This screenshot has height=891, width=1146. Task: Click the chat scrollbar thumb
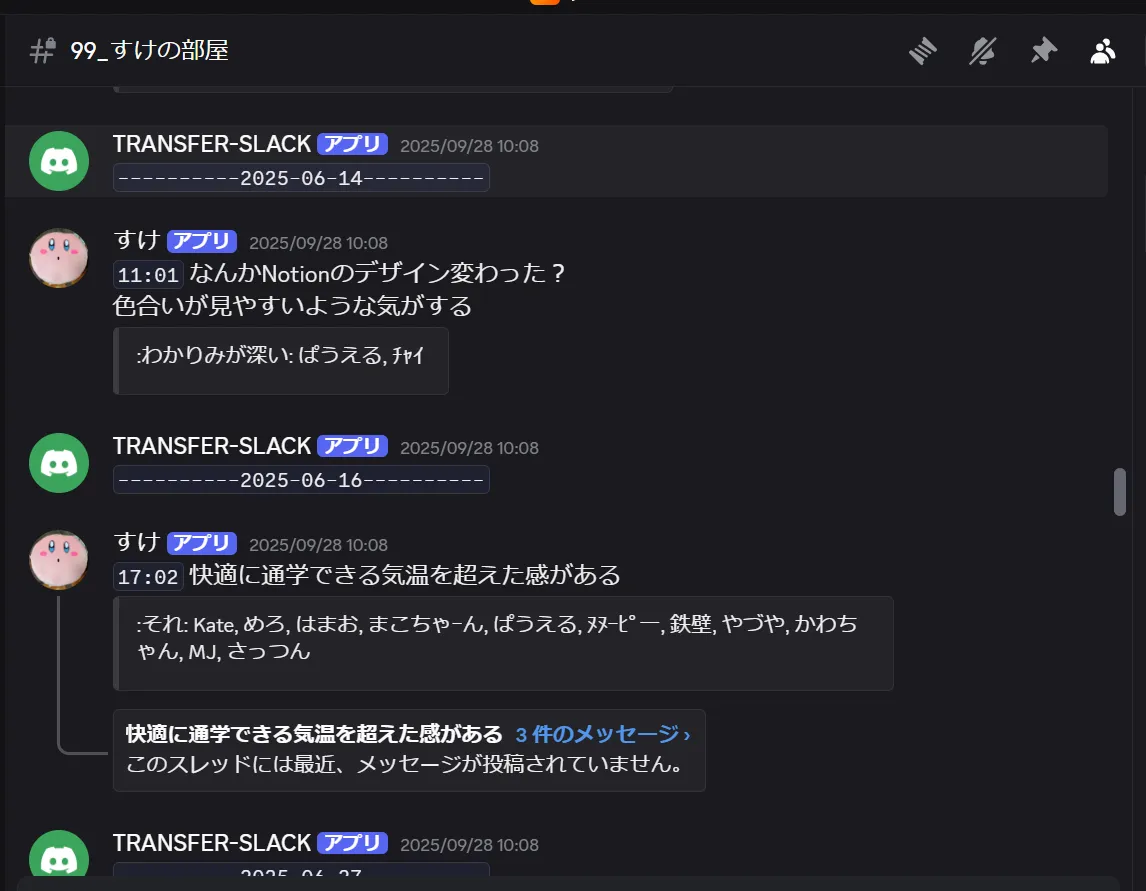tap(1120, 492)
